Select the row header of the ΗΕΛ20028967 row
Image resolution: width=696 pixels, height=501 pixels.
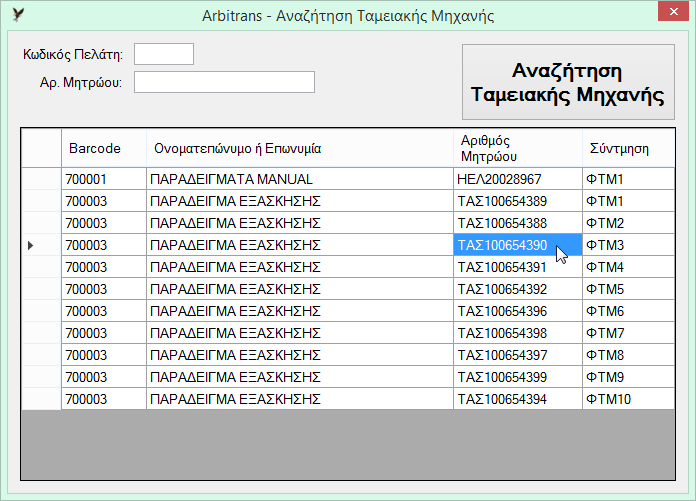(x=41, y=179)
